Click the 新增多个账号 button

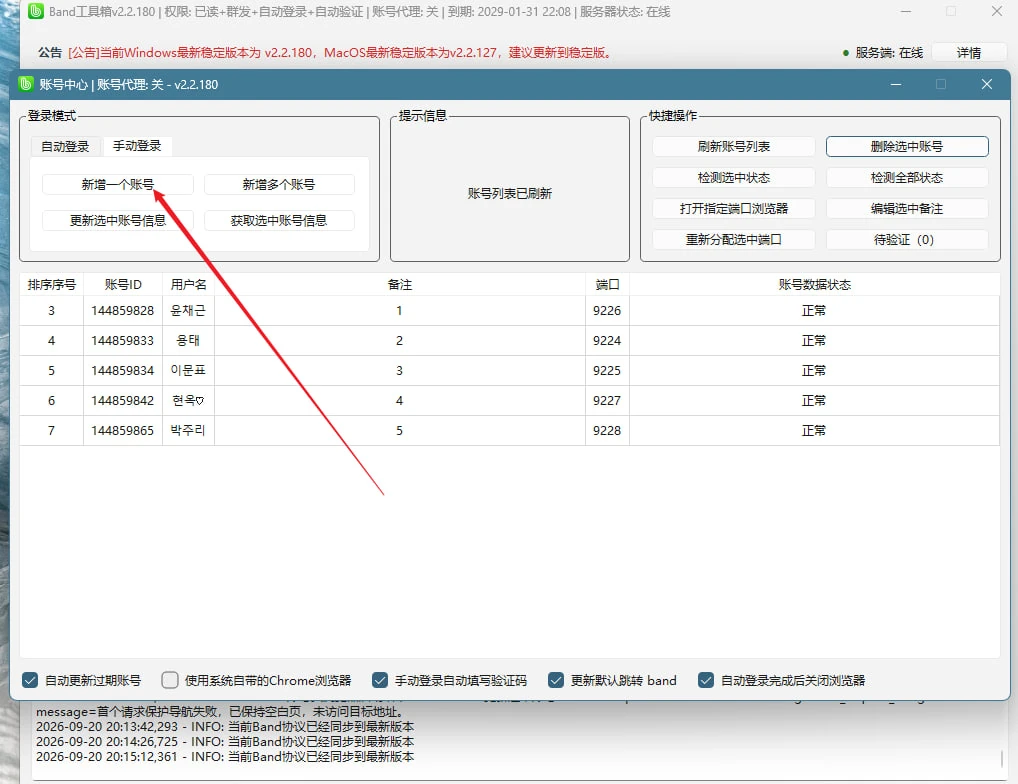tap(279, 184)
